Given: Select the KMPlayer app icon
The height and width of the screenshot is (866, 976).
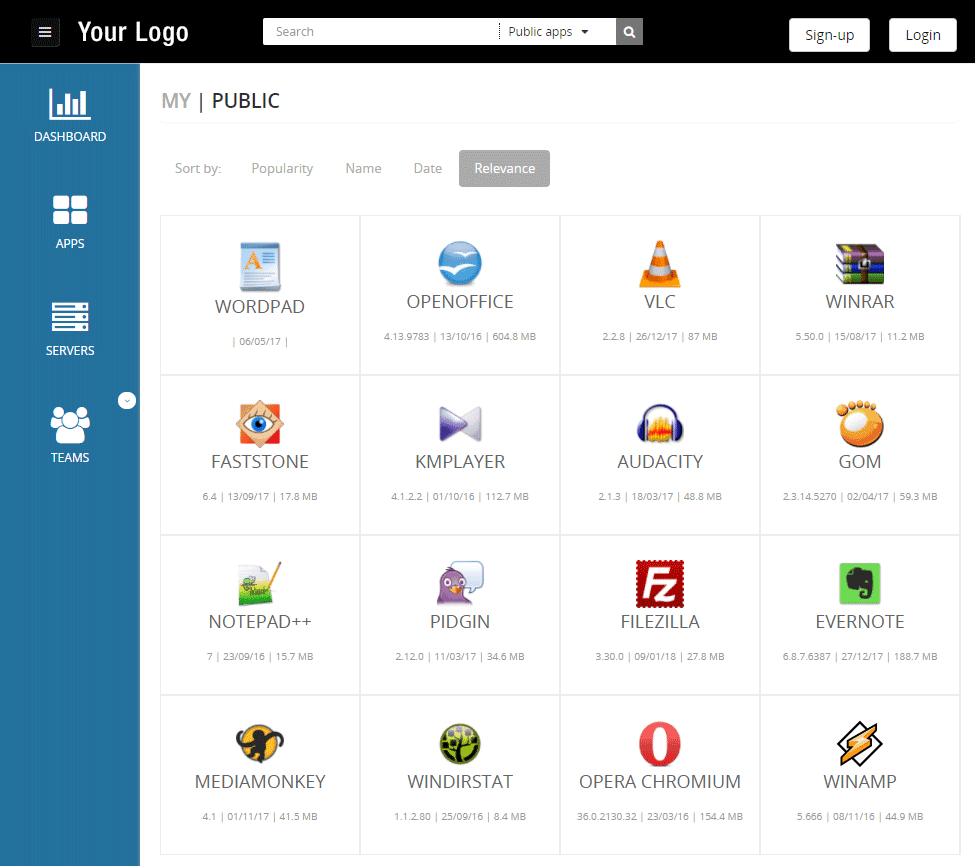Looking at the screenshot, I should tap(460, 424).
